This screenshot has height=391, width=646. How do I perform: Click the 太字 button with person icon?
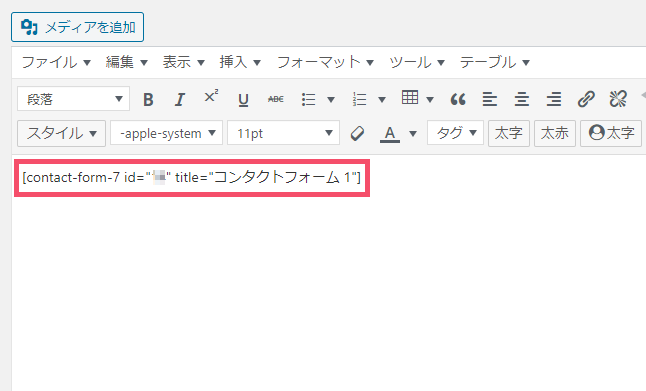click(611, 133)
